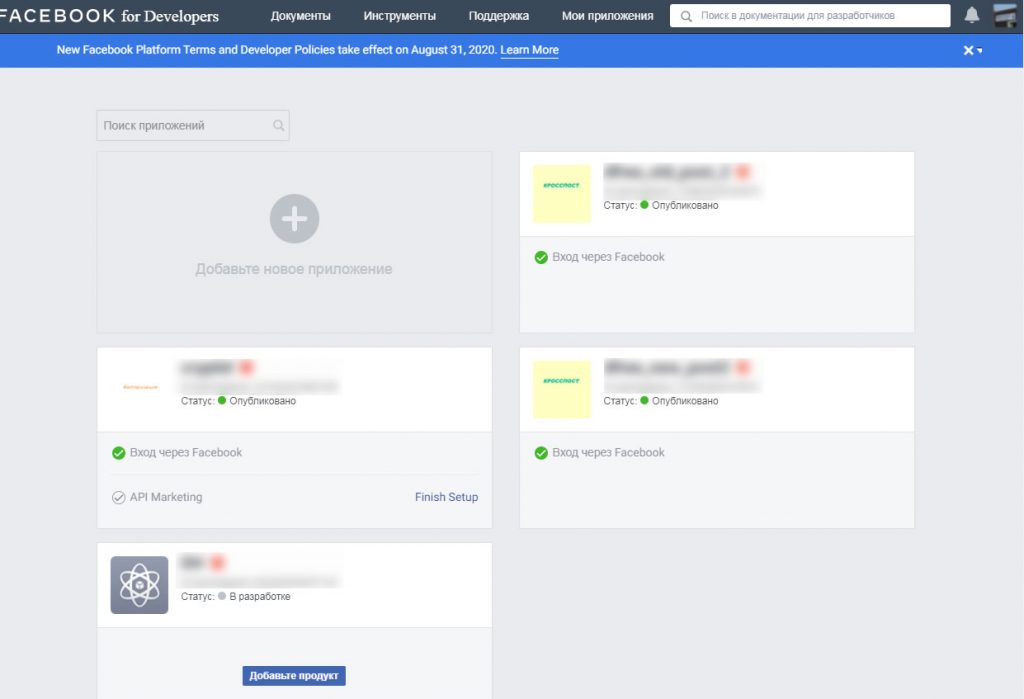
Task: Click Вход через Facebook in top-right card
Action: pyautogui.click(x=608, y=257)
